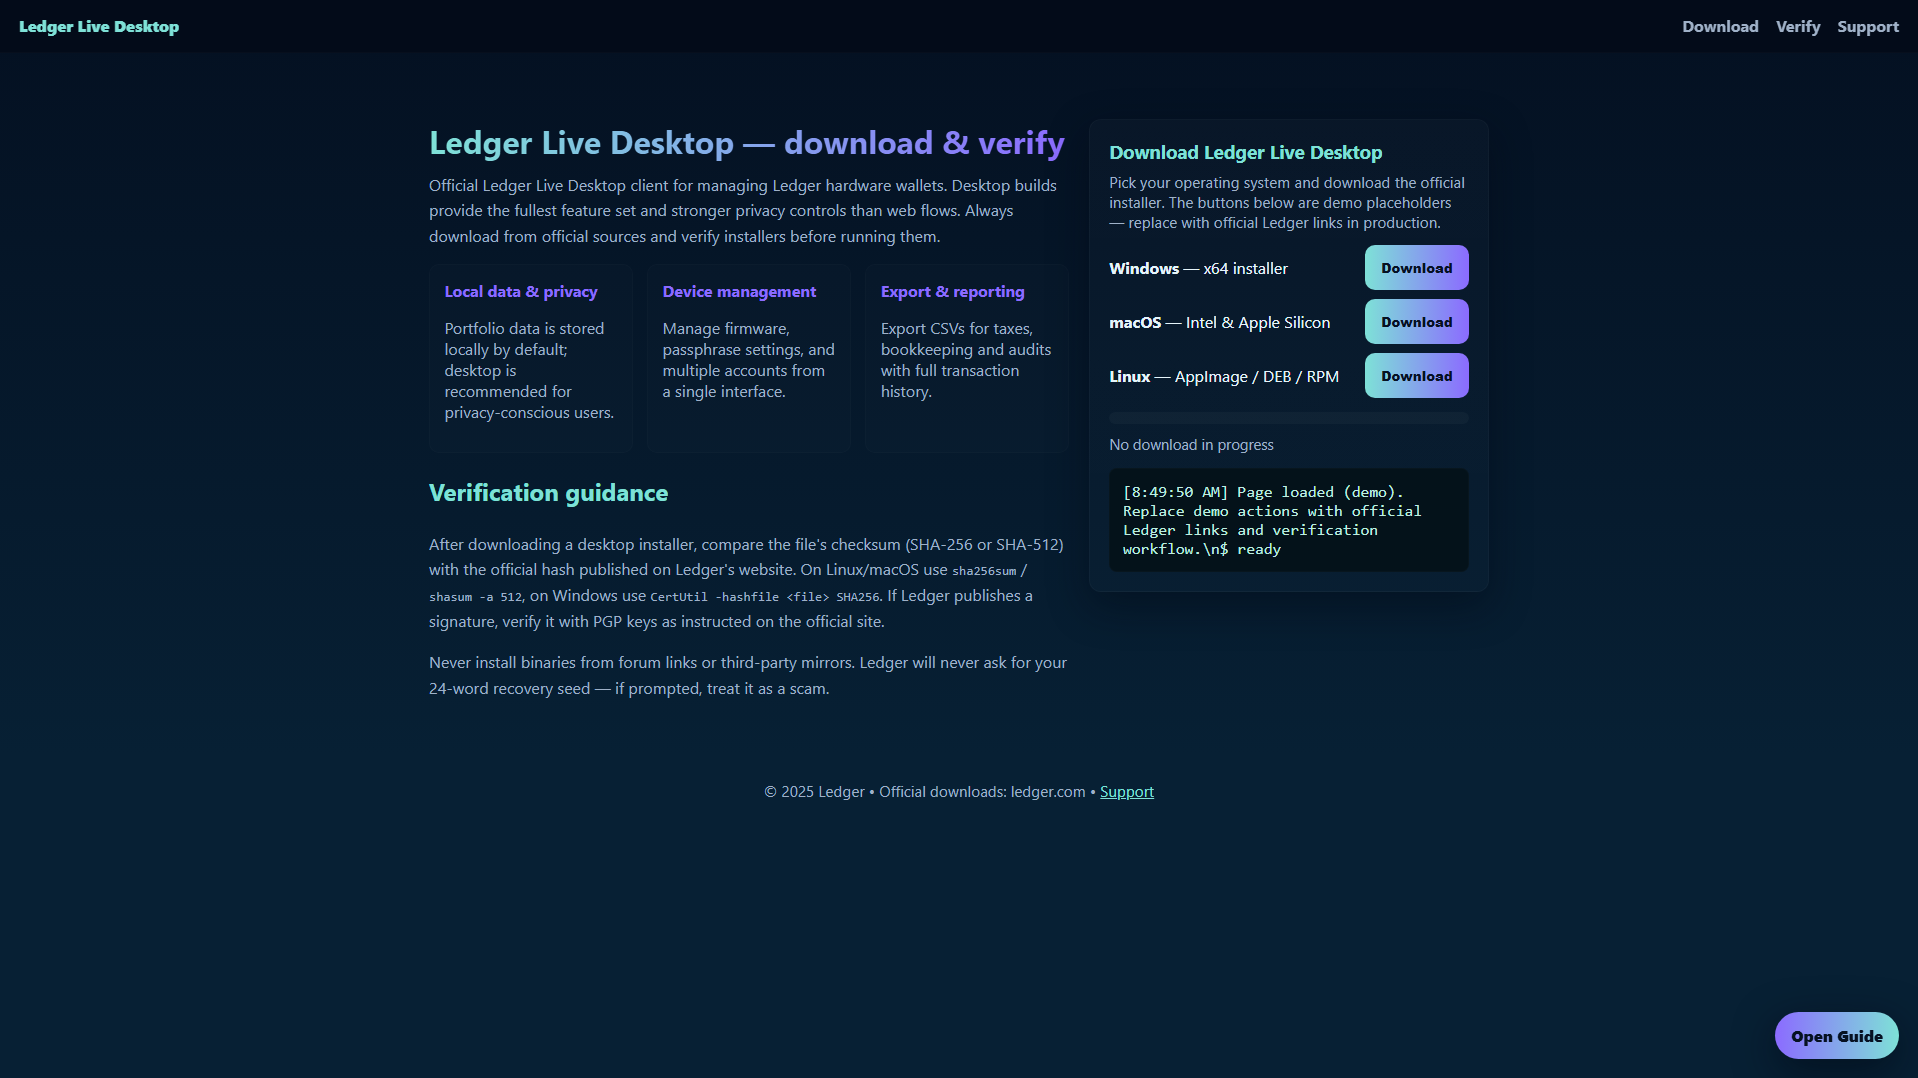1918x1078 pixels.
Task: Download the Windows x64 installer
Action: pos(1416,268)
